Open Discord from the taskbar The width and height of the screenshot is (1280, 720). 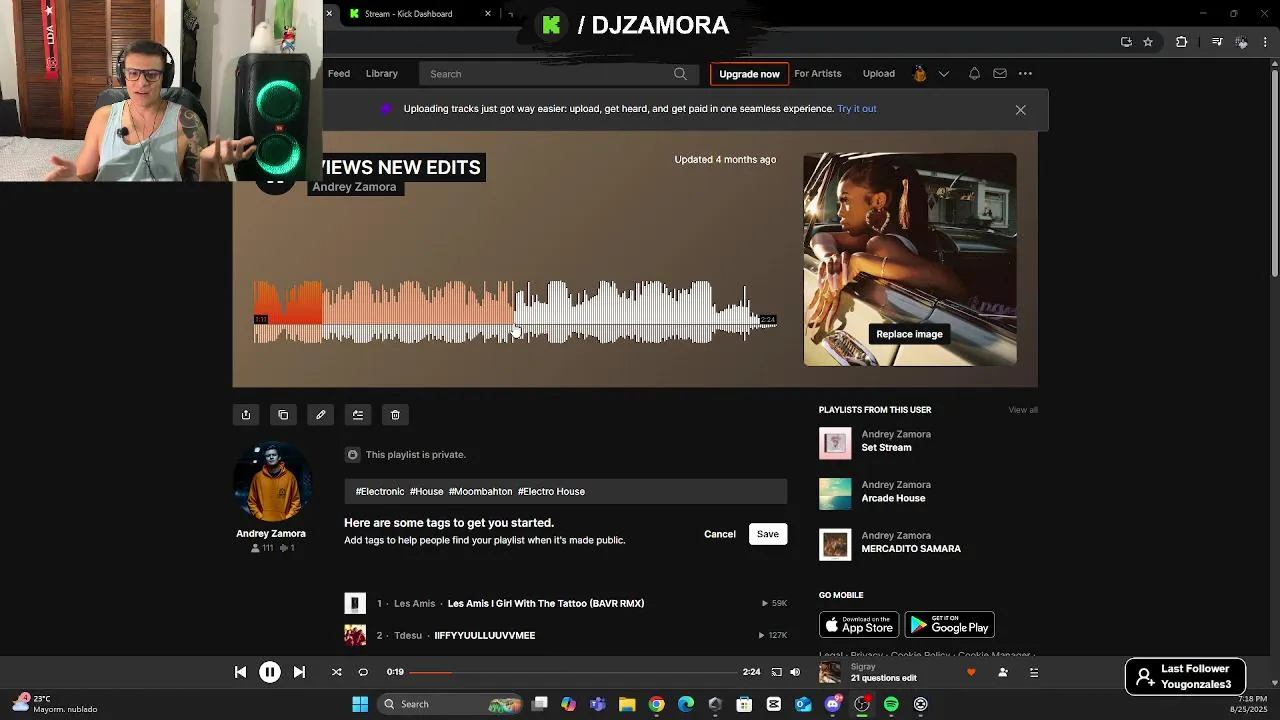[833, 704]
